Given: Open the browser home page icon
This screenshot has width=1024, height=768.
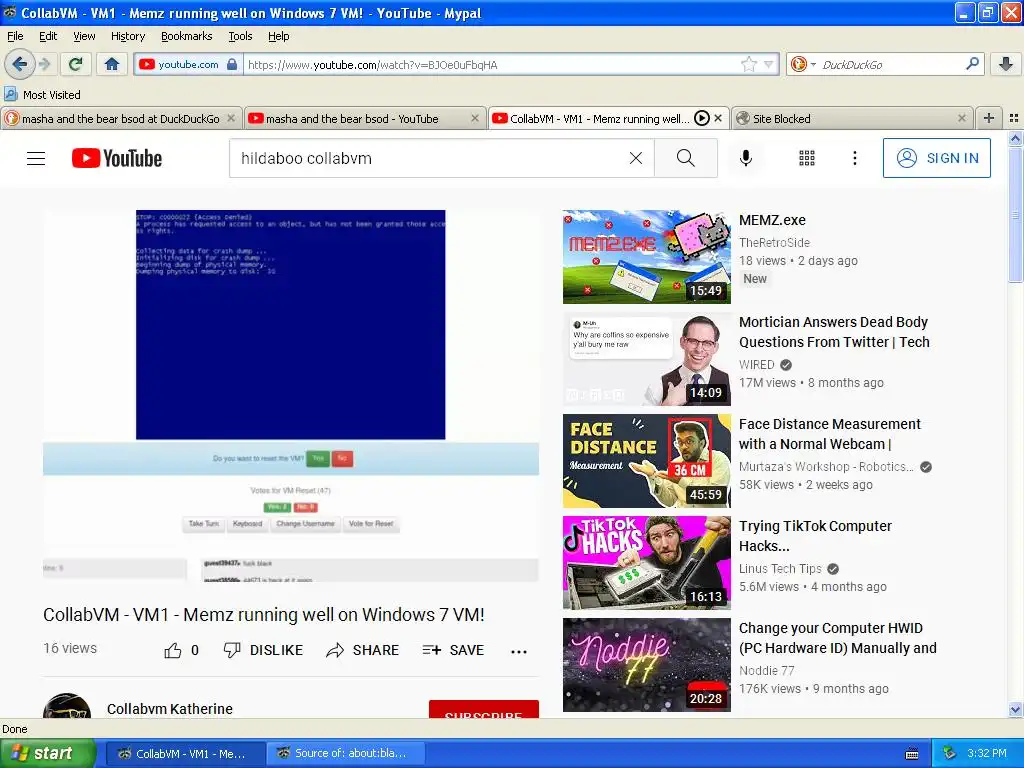Looking at the screenshot, I should 112,64.
